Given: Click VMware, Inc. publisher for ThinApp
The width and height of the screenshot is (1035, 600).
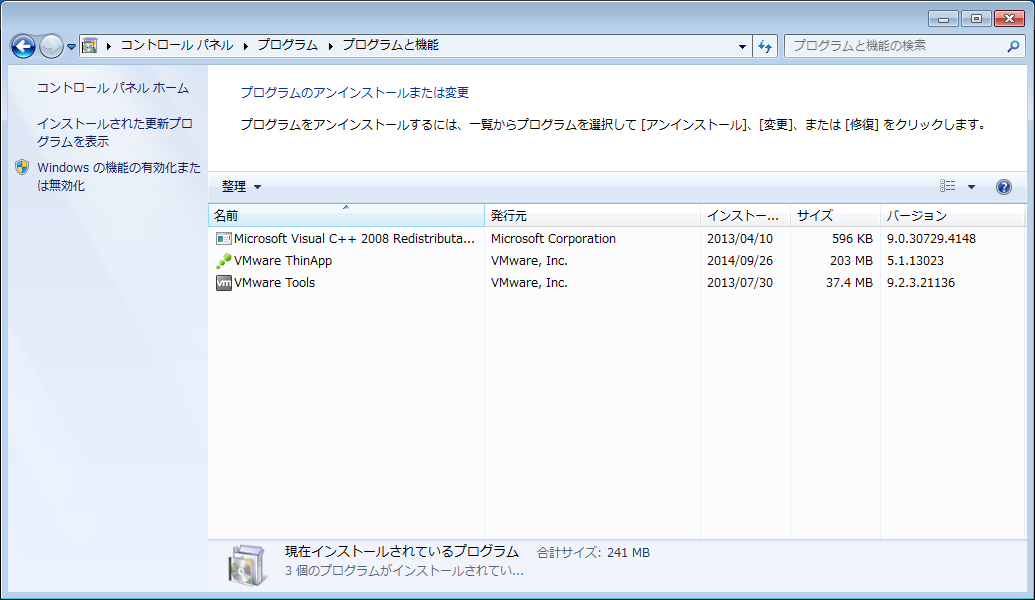Looking at the screenshot, I should (x=529, y=261).
